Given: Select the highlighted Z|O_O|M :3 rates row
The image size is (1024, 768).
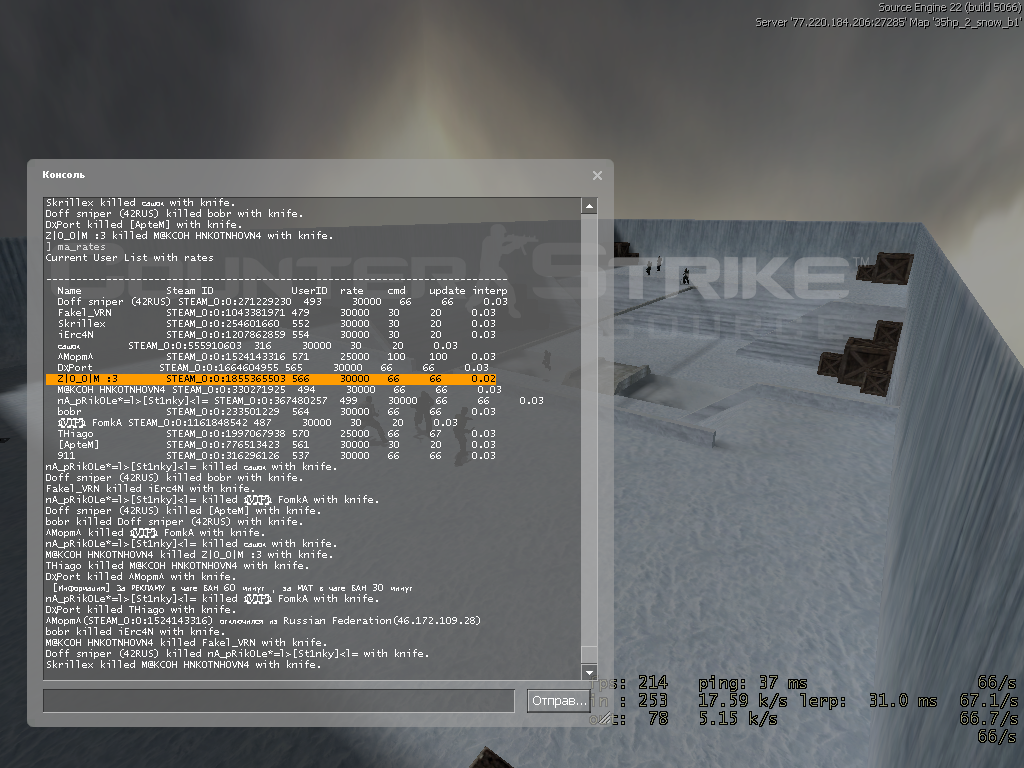Looking at the screenshot, I should coord(271,379).
